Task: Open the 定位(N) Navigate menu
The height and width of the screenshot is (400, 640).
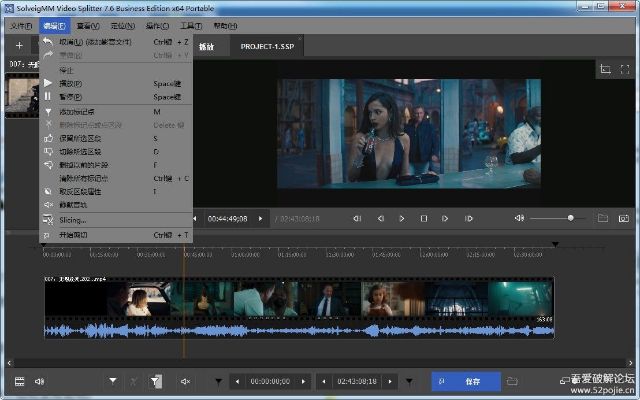Action: pos(122,26)
